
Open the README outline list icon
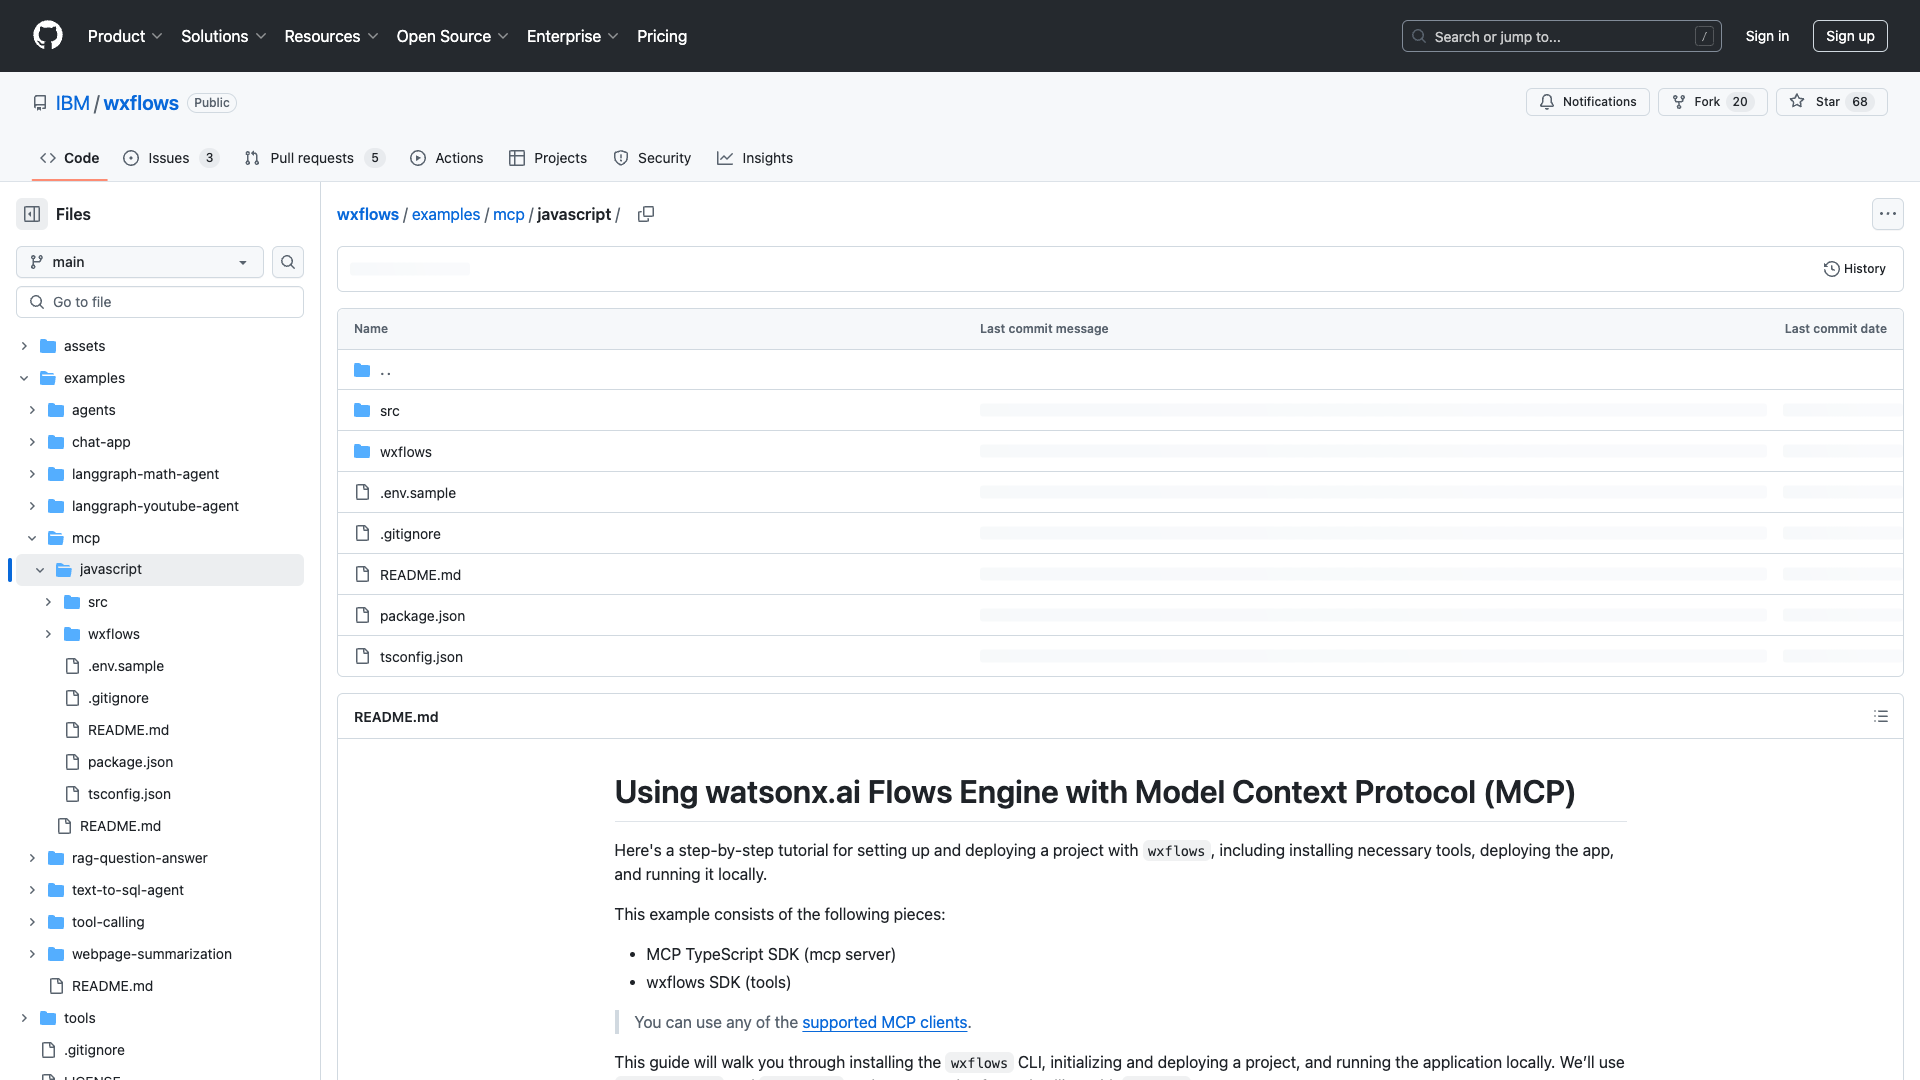click(x=1880, y=716)
